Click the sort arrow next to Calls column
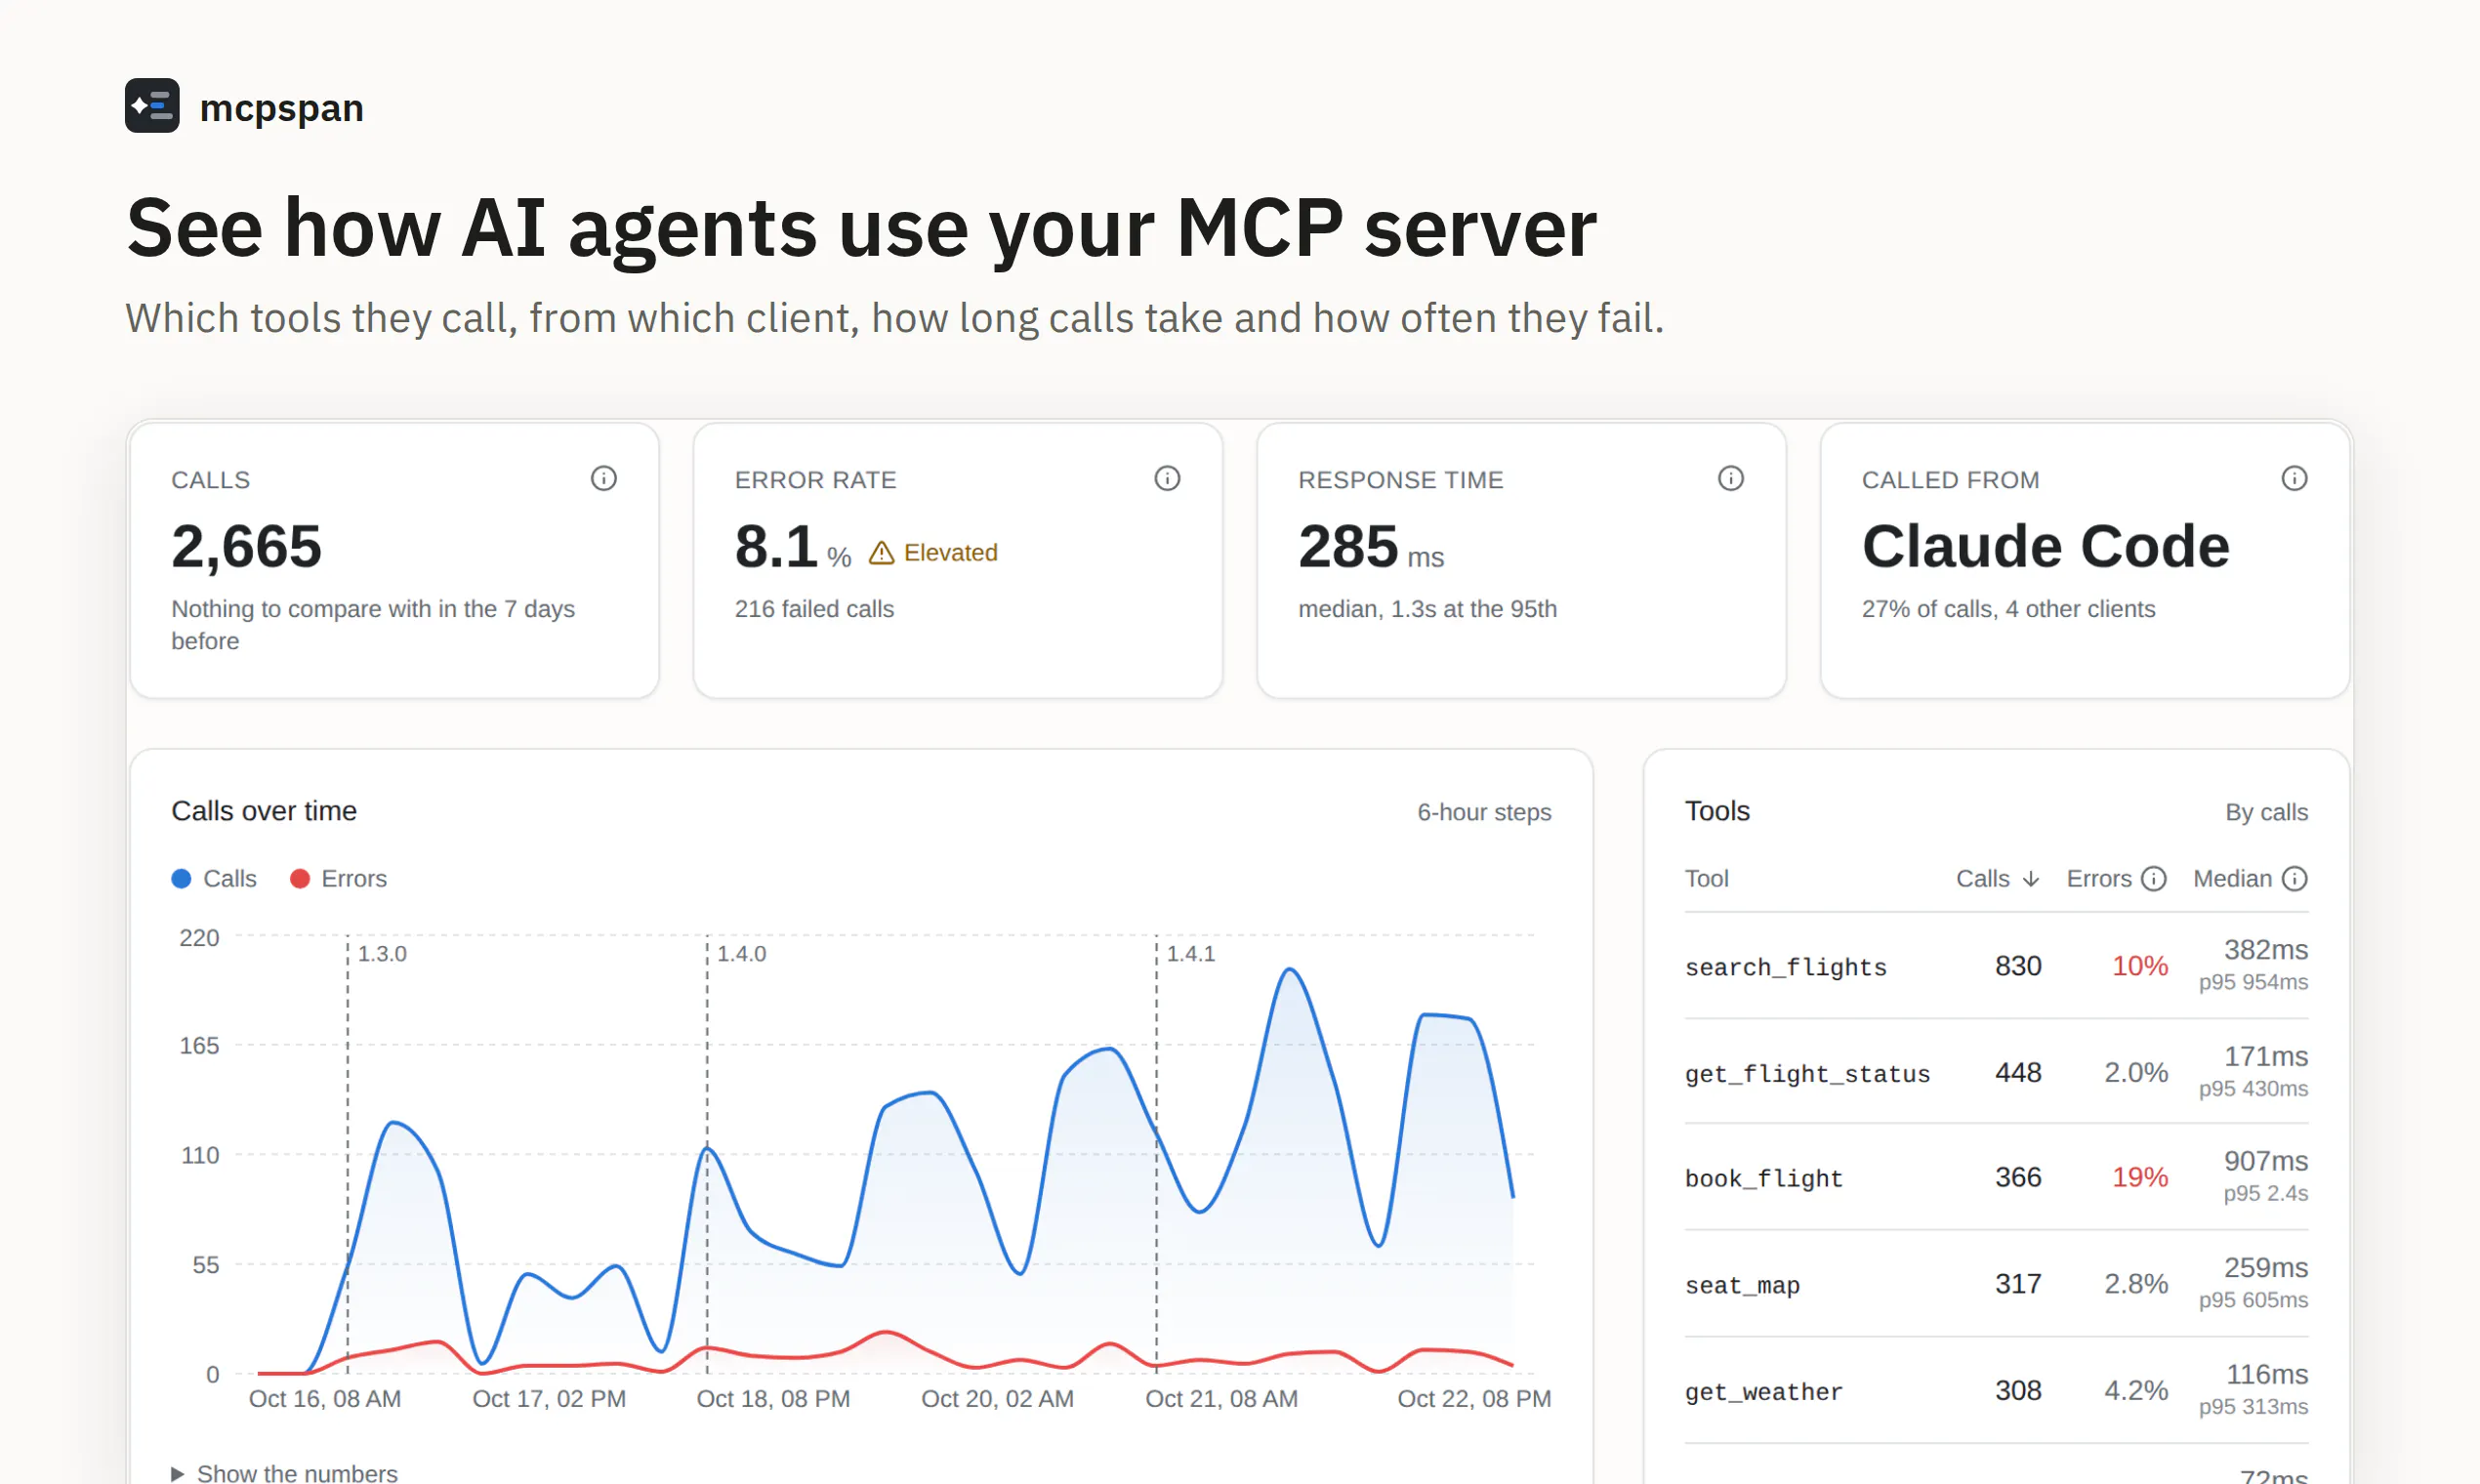The height and width of the screenshot is (1484, 2480). pyautogui.click(x=2030, y=879)
